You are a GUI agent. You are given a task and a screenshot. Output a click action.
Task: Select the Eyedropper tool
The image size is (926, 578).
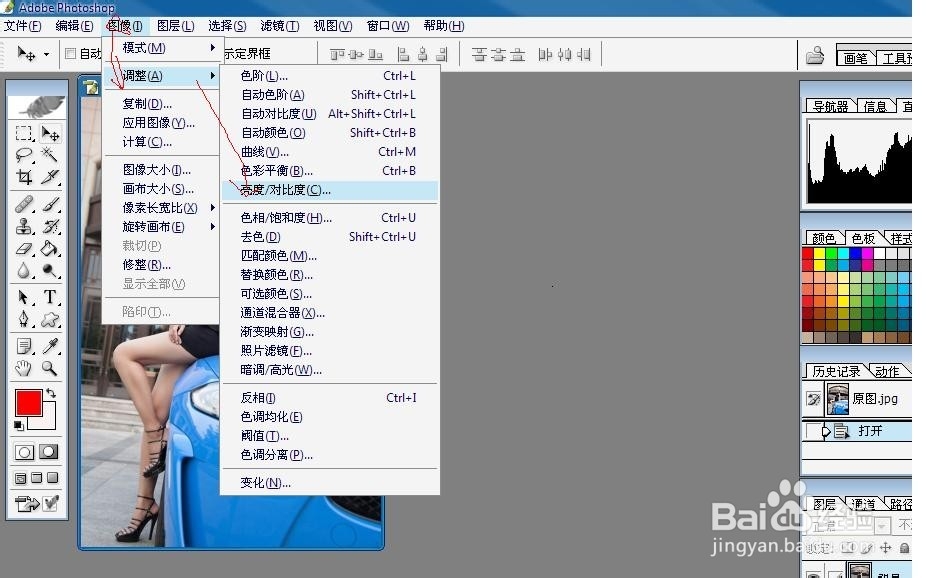(x=48, y=345)
